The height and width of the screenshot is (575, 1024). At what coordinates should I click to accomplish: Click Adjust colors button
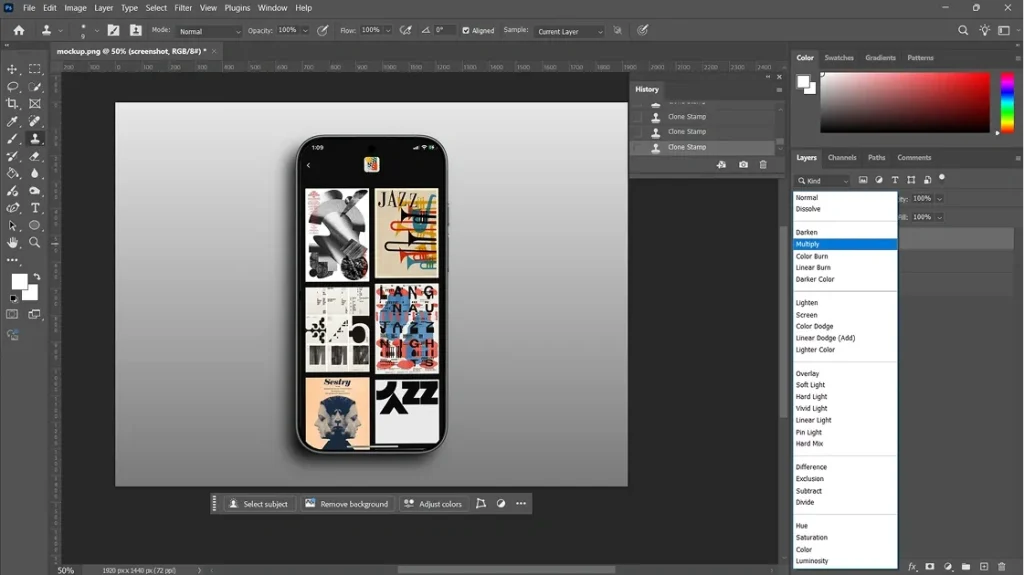[x=433, y=504]
